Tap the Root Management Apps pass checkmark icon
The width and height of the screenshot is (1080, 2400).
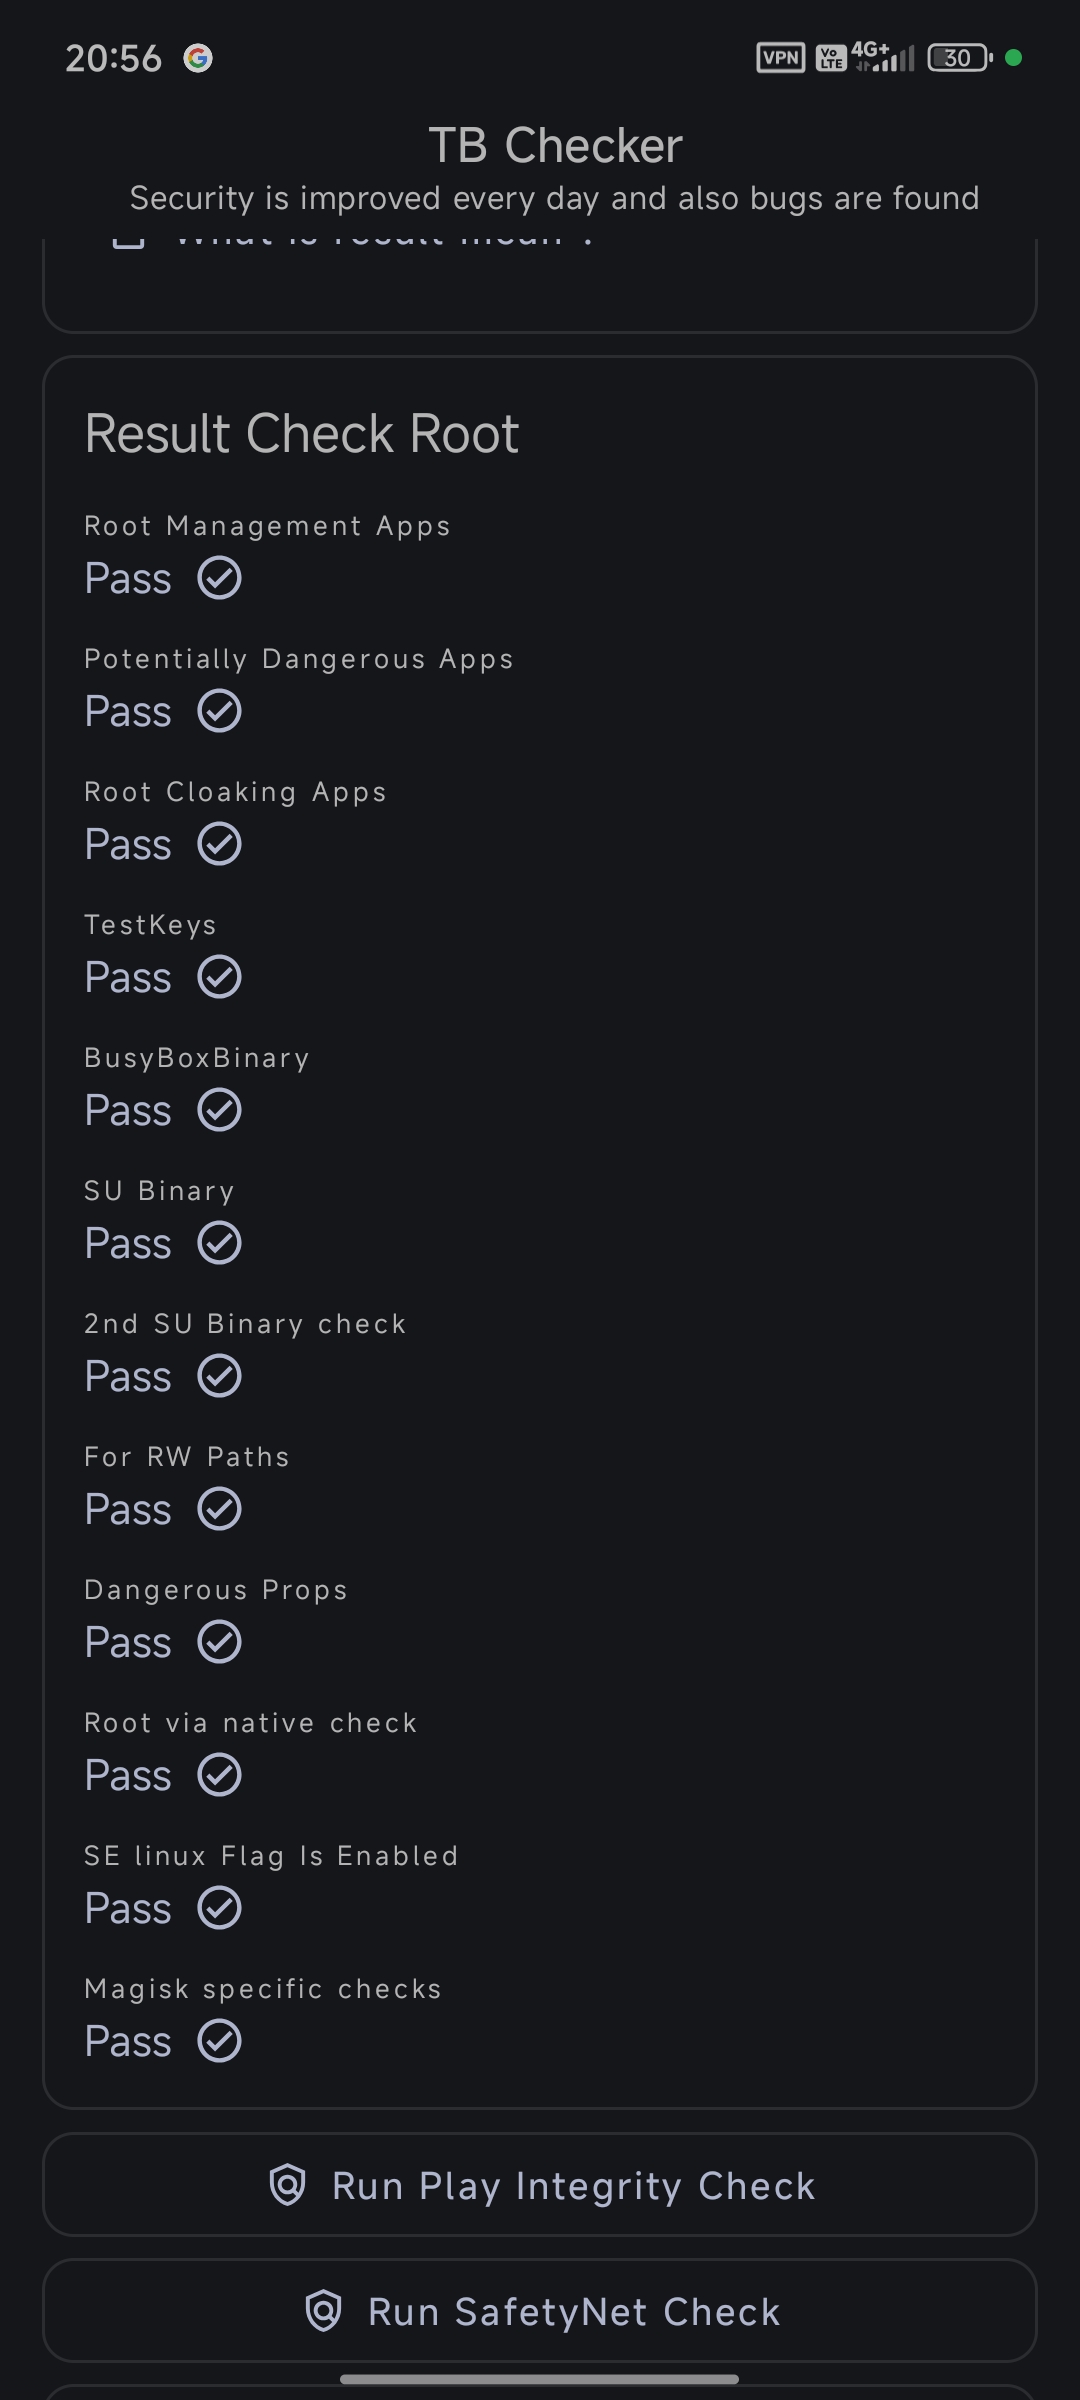click(x=219, y=578)
